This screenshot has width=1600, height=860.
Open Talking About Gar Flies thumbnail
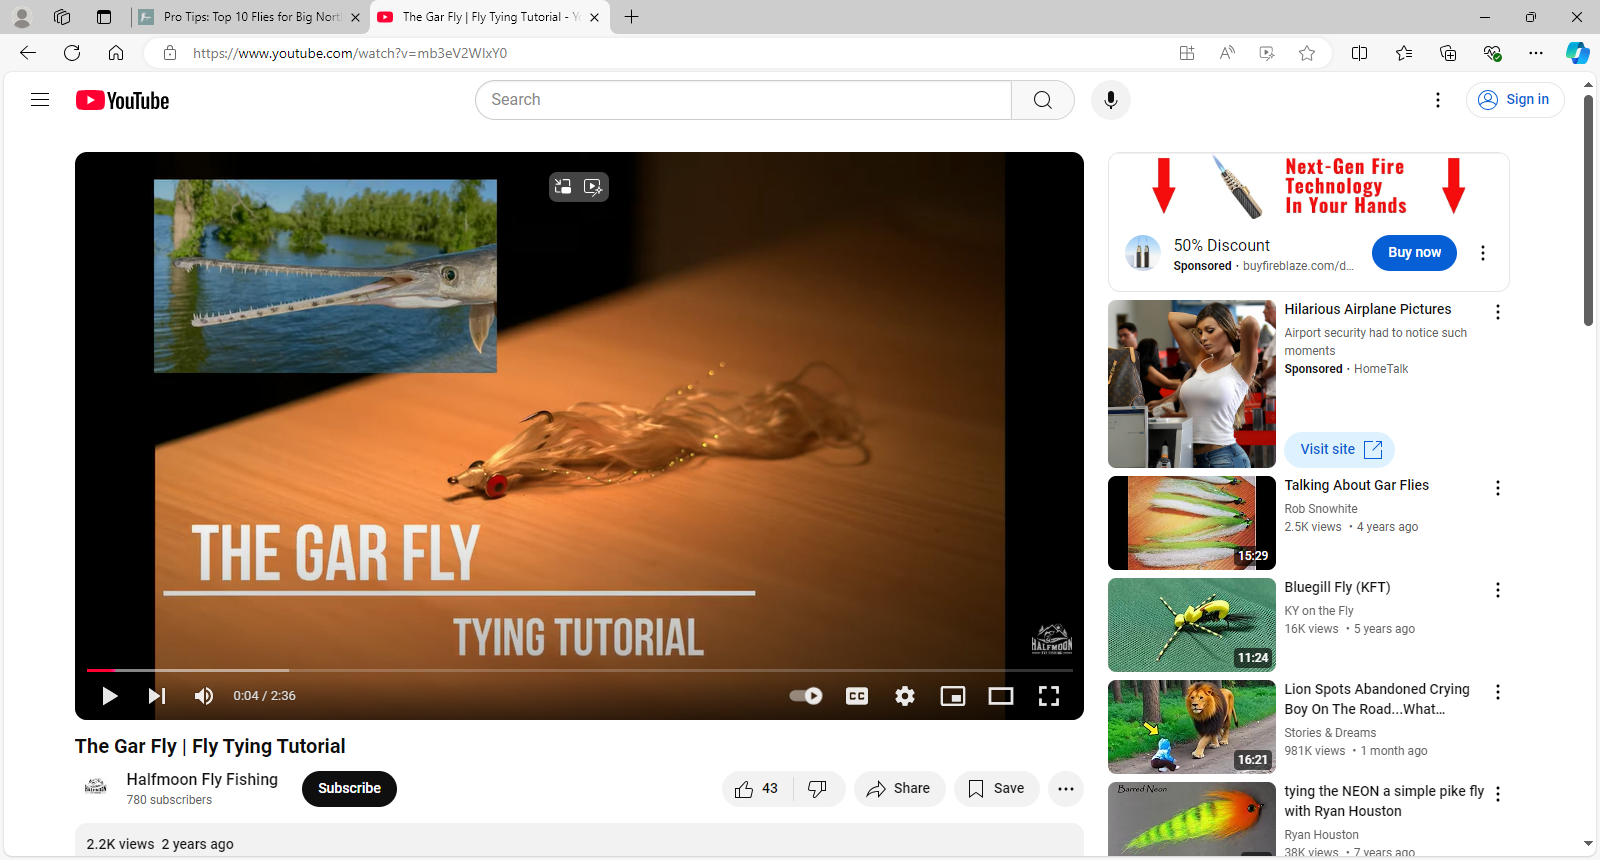pyautogui.click(x=1192, y=523)
